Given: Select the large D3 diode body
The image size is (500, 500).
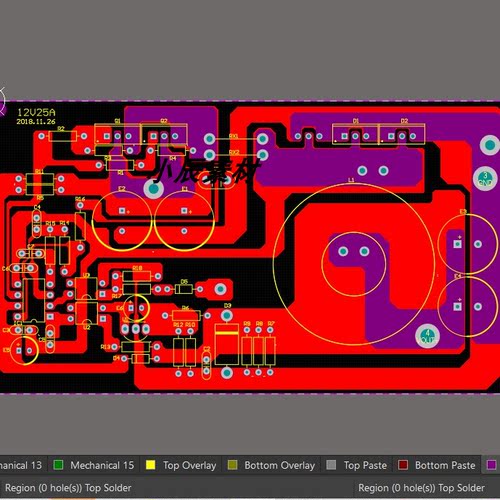Looking at the screenshot, I should click(227, 344).
